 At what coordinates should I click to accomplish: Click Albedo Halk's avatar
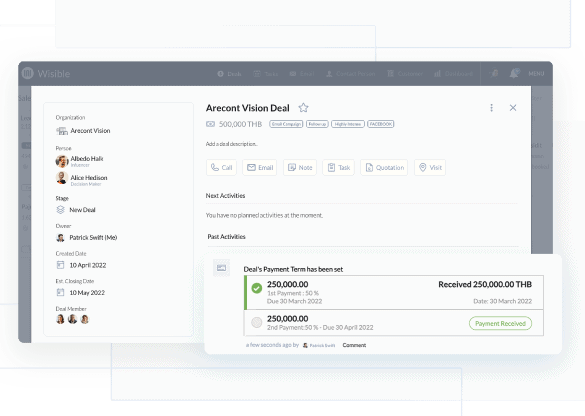point(62,161)
